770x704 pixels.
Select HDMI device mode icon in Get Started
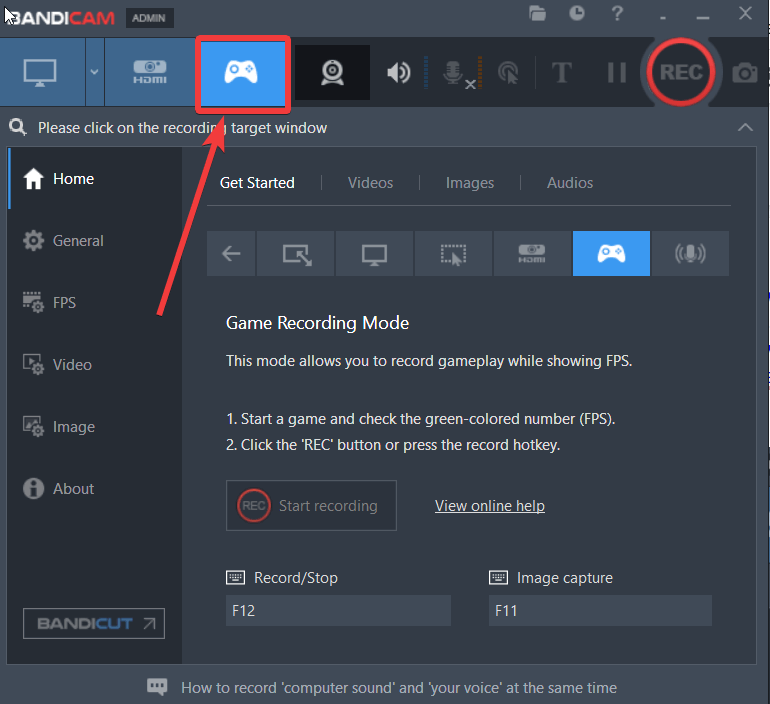(x=532, y=253)
